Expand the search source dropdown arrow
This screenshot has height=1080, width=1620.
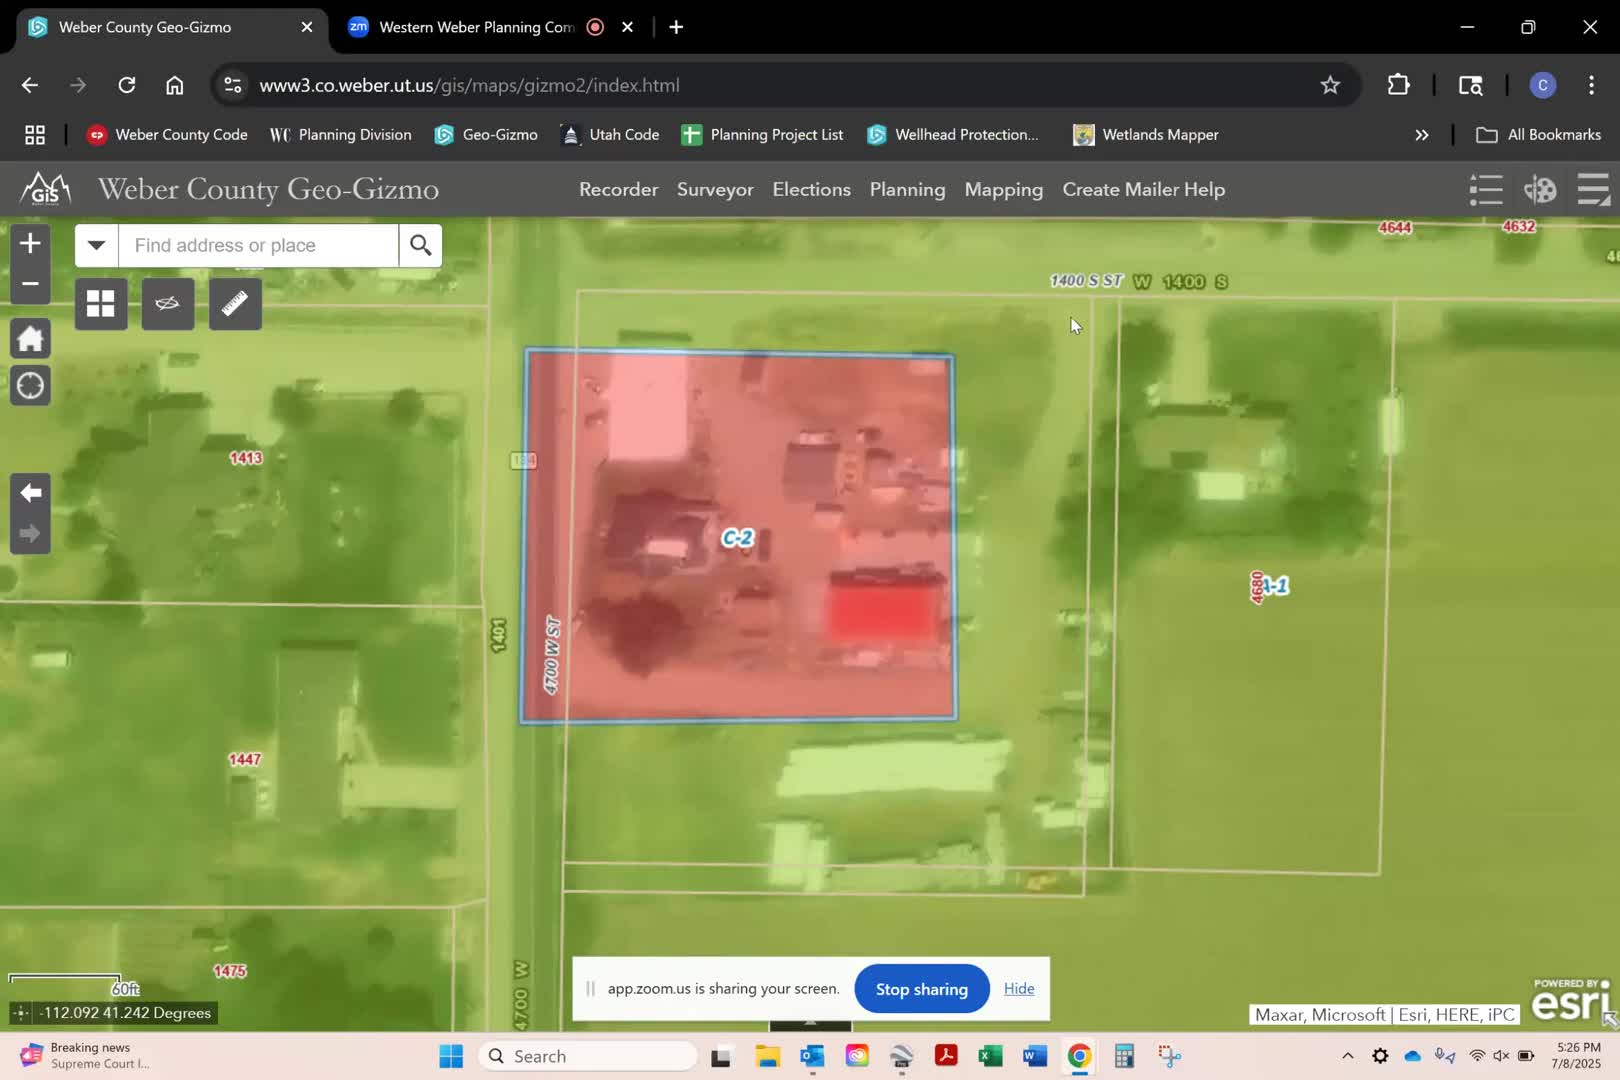tap(96, 245)
